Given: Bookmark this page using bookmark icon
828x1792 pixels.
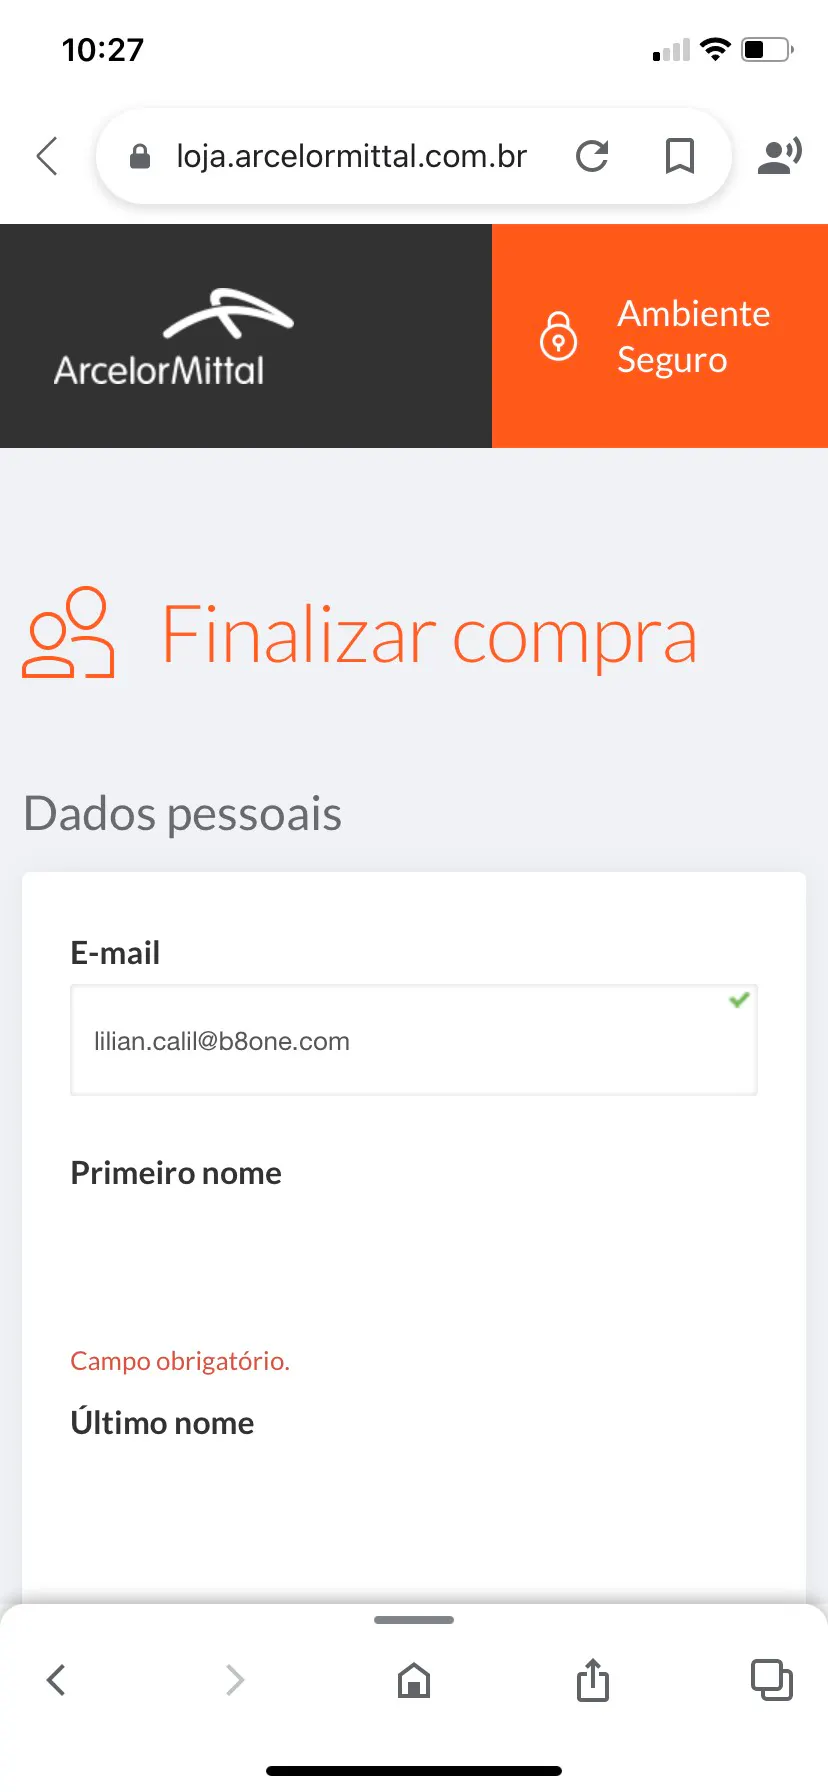Looking at the screenshot, I should click(680, 156).
